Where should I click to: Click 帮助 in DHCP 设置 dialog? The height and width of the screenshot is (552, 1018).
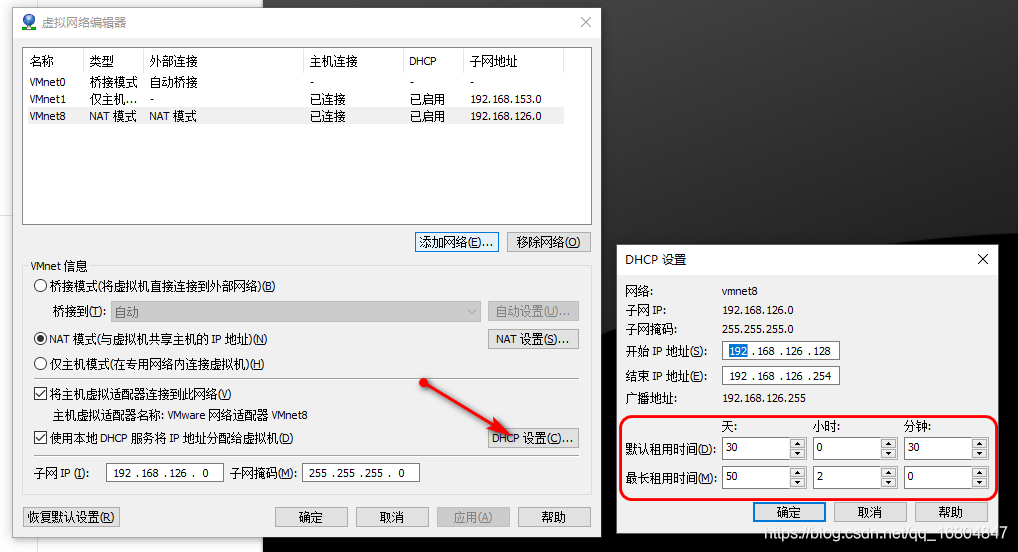951,512
